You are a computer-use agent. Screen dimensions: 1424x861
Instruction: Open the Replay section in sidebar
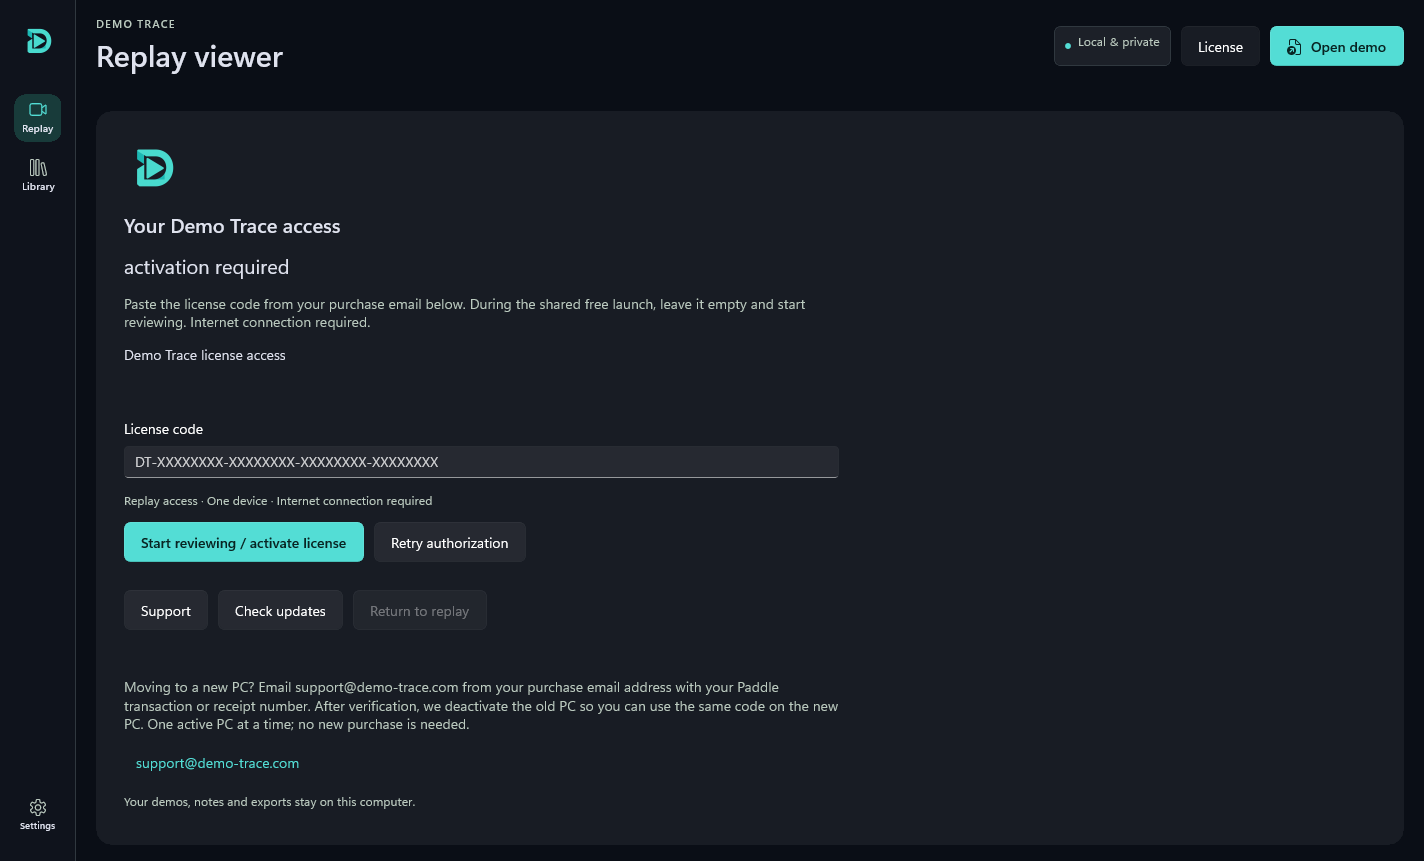pos(38,118)
